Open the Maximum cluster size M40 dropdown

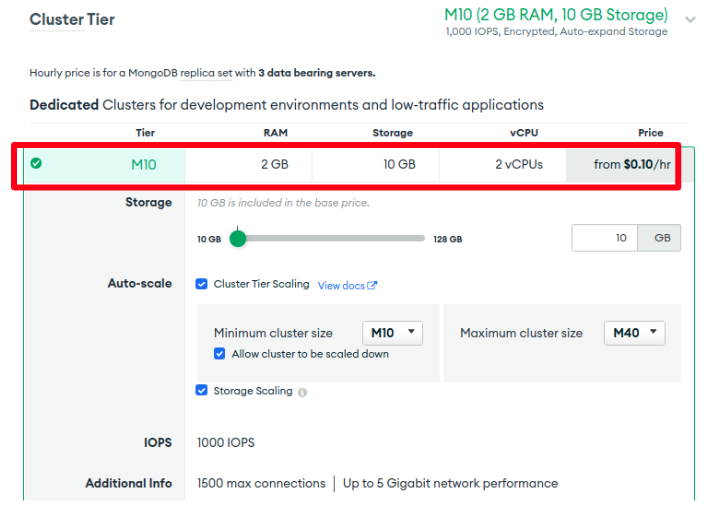(634, 333)
